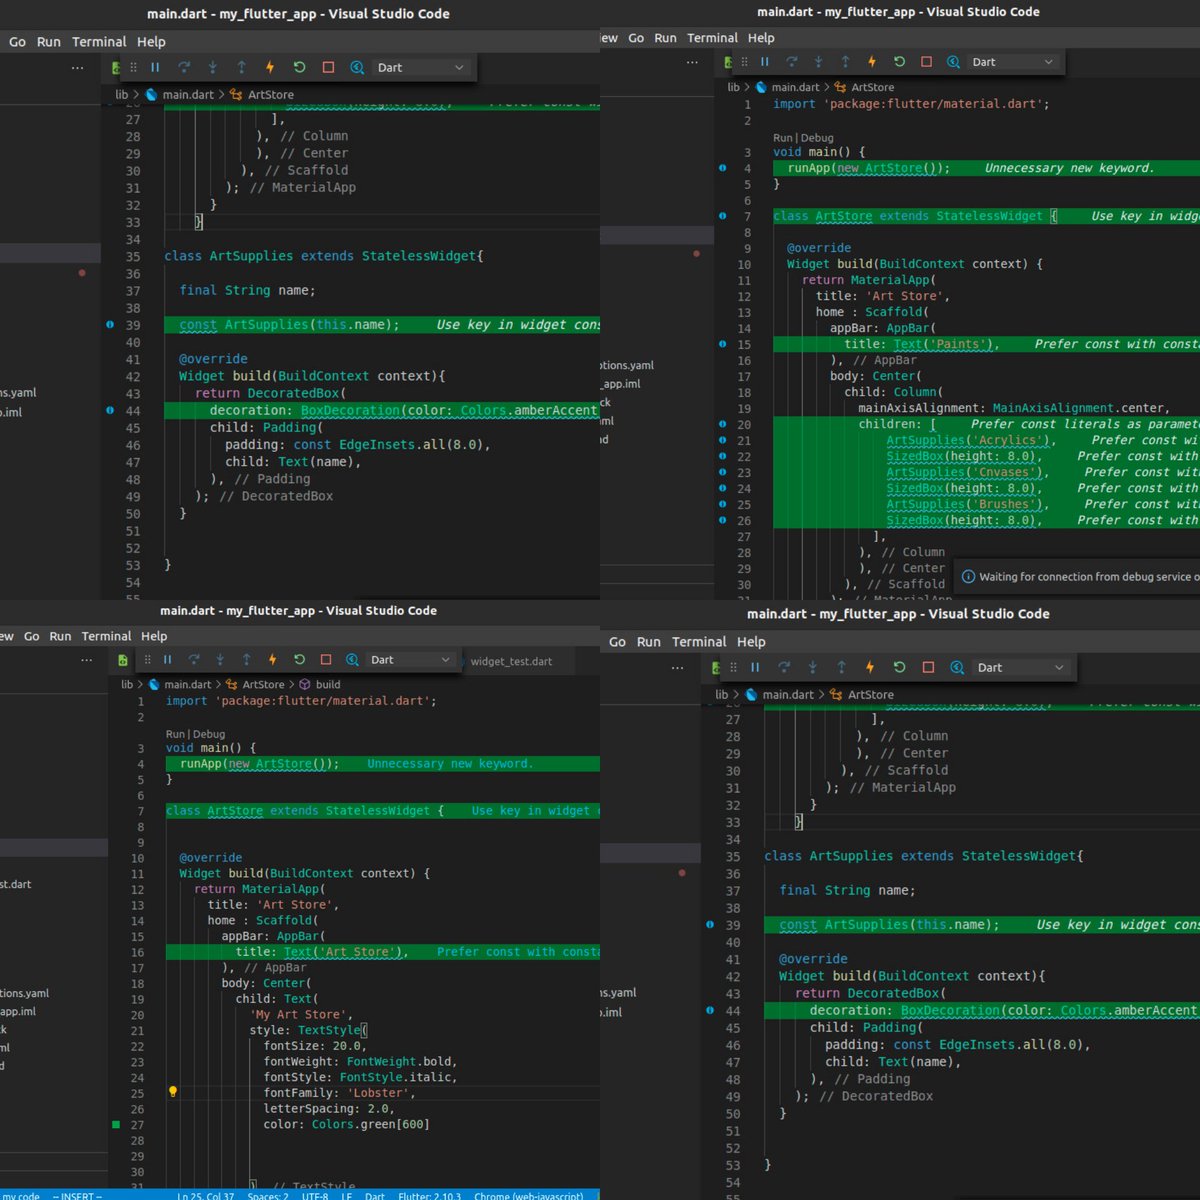Stop debugging in the bottom-left window toolbar

(x=326, y=660)
